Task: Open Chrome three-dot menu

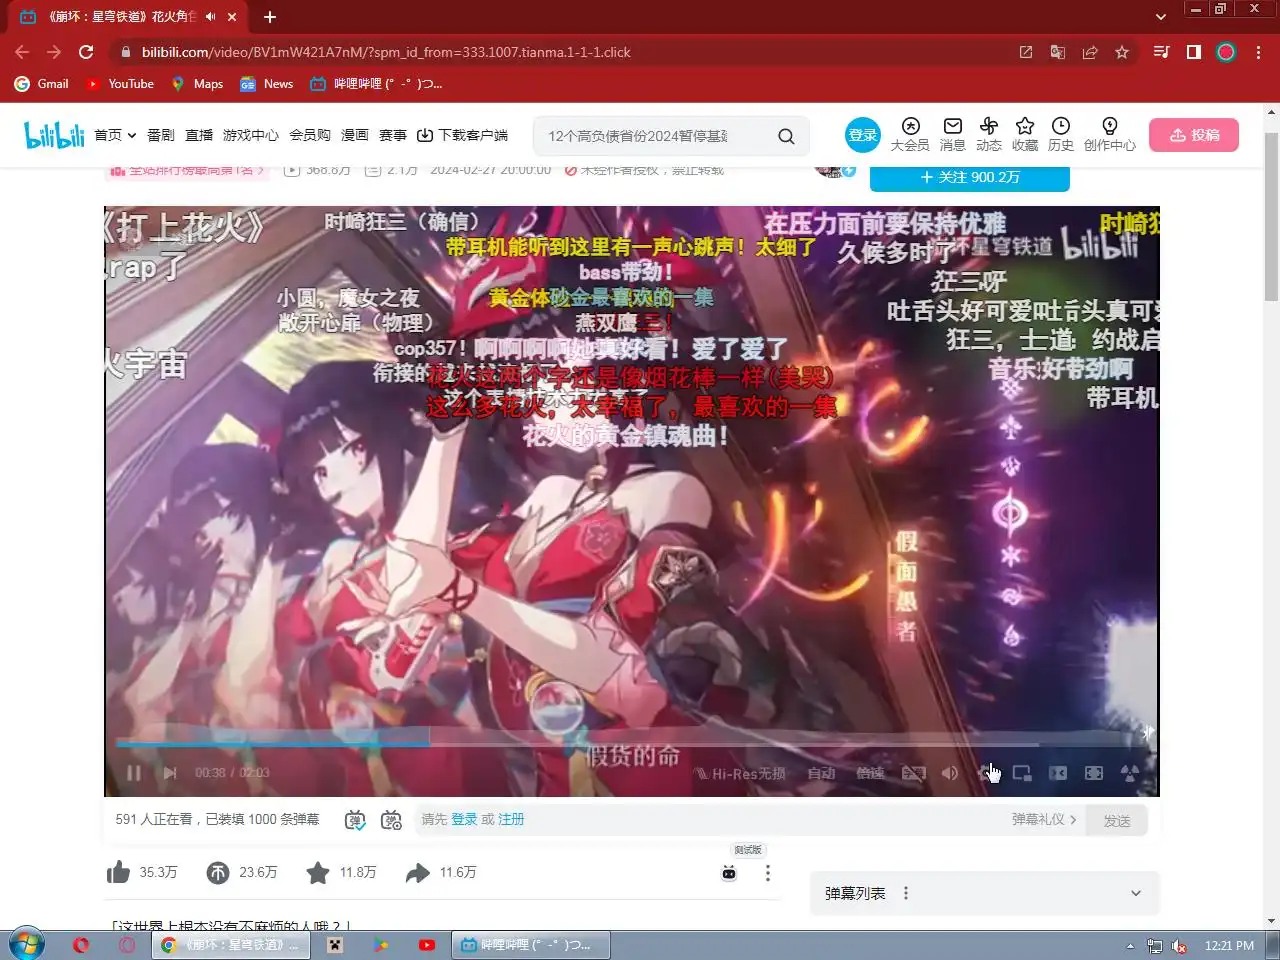Action: pyautogui.click(x=1258, y=52)
